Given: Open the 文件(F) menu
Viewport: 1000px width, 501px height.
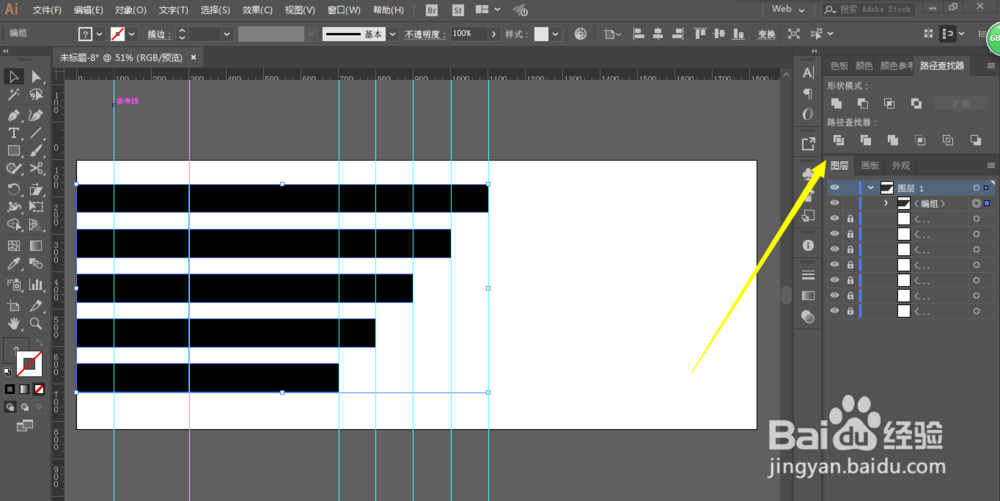Looking at the screenshot, I should point(47,10).
